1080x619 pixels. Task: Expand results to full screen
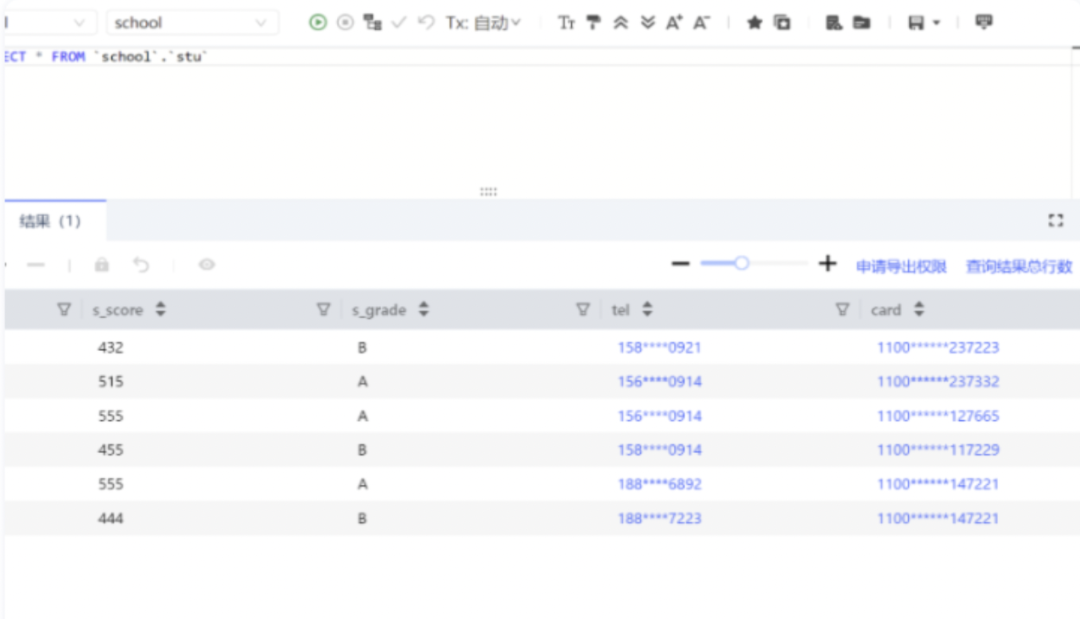pos(1055,220)
